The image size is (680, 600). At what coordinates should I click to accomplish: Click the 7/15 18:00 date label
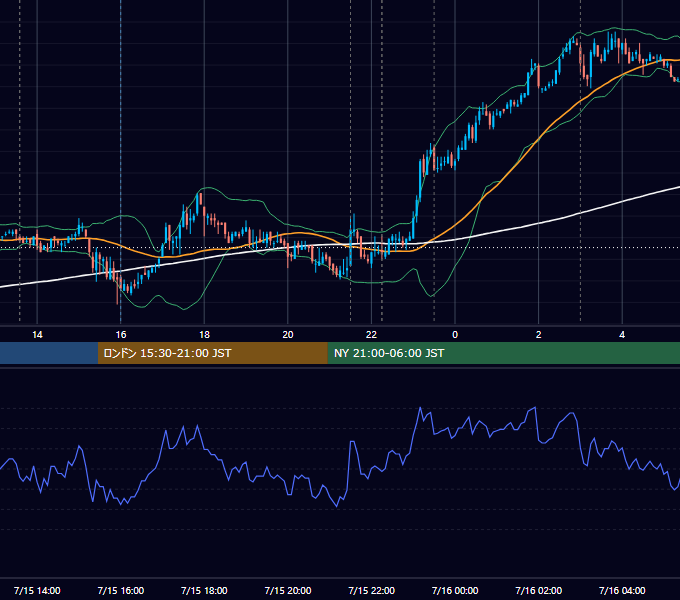[204, 590]
